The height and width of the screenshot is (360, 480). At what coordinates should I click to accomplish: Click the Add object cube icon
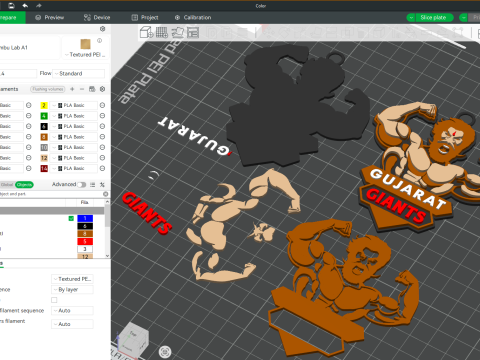click(146, 33)
